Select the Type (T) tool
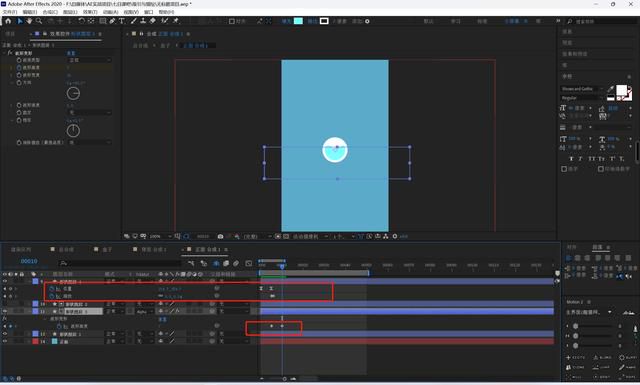Image resolution: width=640 pixels, height=385 pixels. pos(122,21)
